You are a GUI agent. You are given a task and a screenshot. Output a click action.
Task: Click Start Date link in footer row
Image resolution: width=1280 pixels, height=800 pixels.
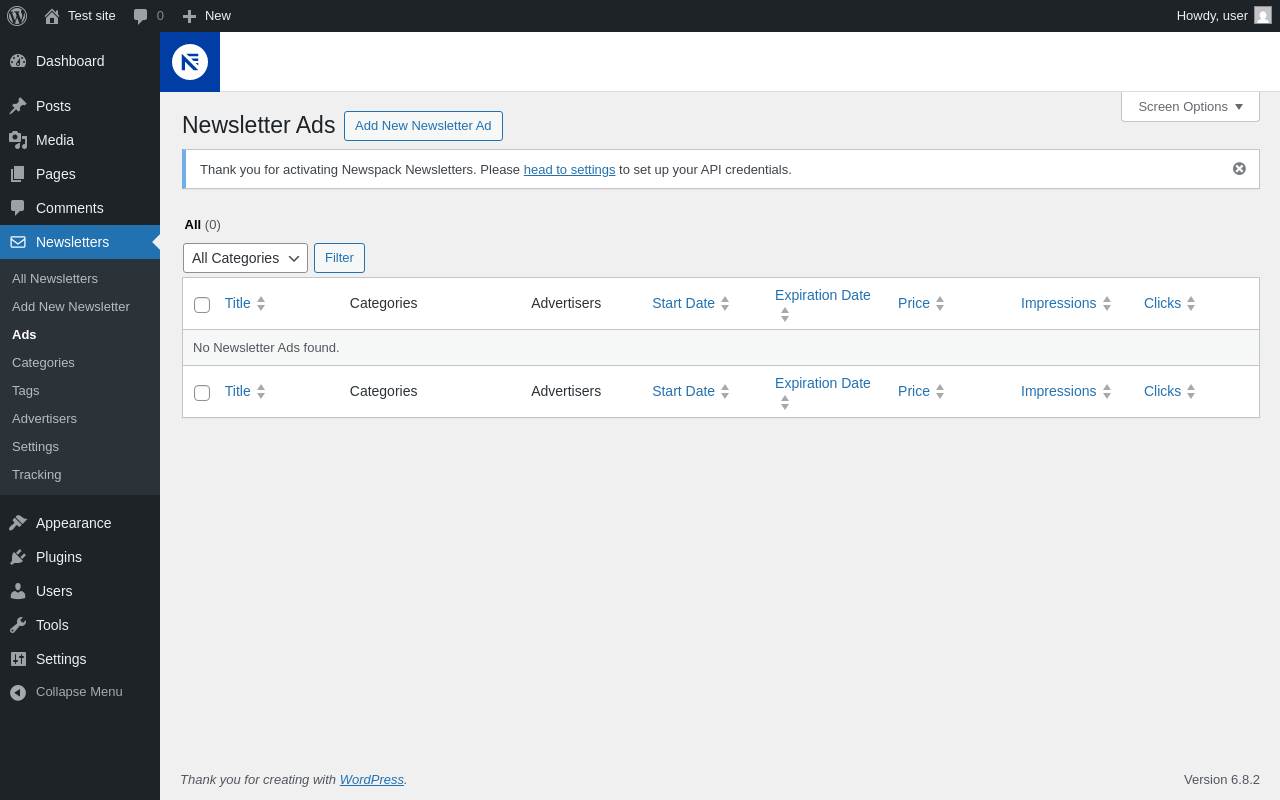(x=683, y=391)
